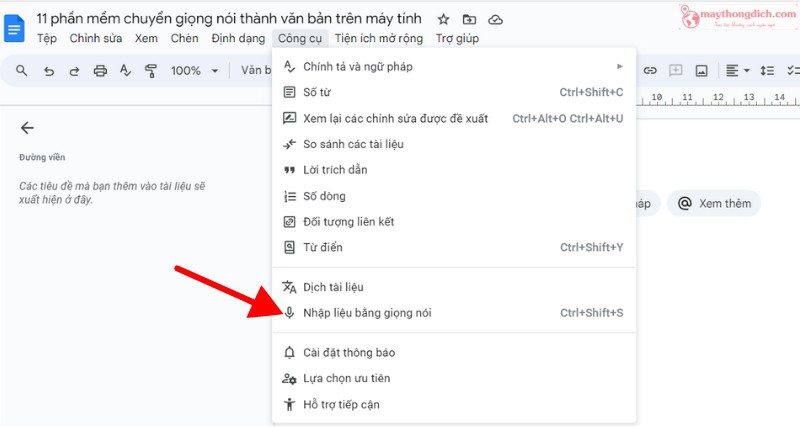
Task: Click the notification bell icon
Action: pyautogui.click(x=289, y=353)
